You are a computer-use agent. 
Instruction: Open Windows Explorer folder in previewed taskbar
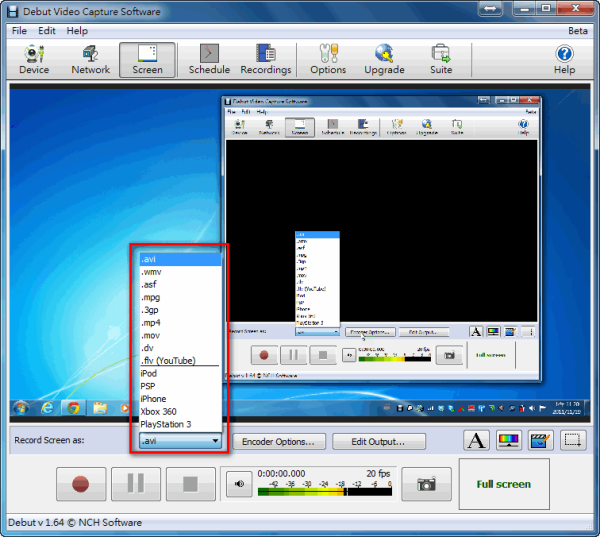(x=100, y=408)
